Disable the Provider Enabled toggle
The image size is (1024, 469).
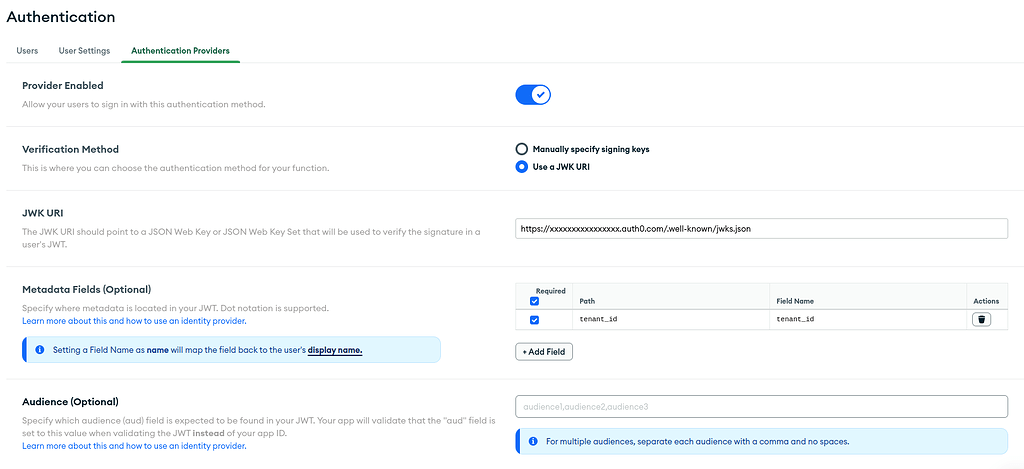pyautogui.click(x=533, y=95)
